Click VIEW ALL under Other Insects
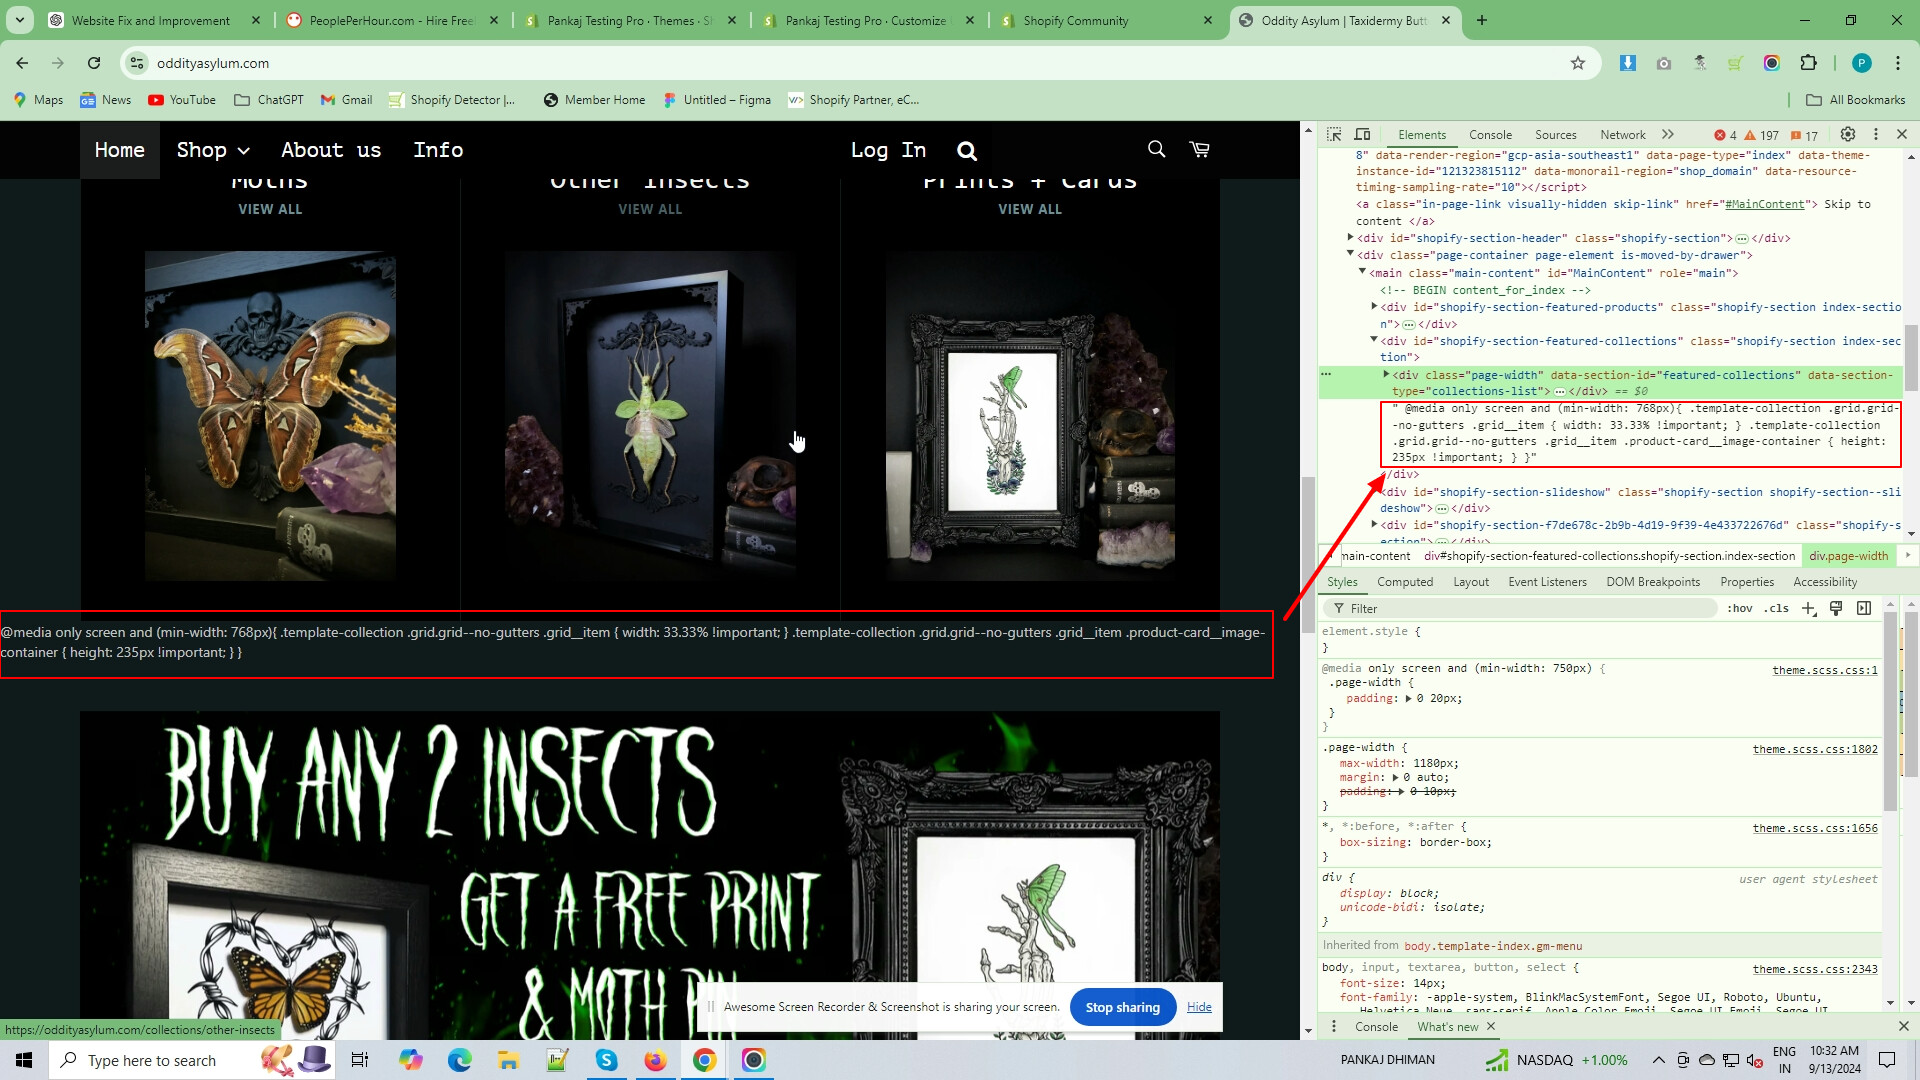This screenshot has width=1920, height=1080. pos(650,209)
